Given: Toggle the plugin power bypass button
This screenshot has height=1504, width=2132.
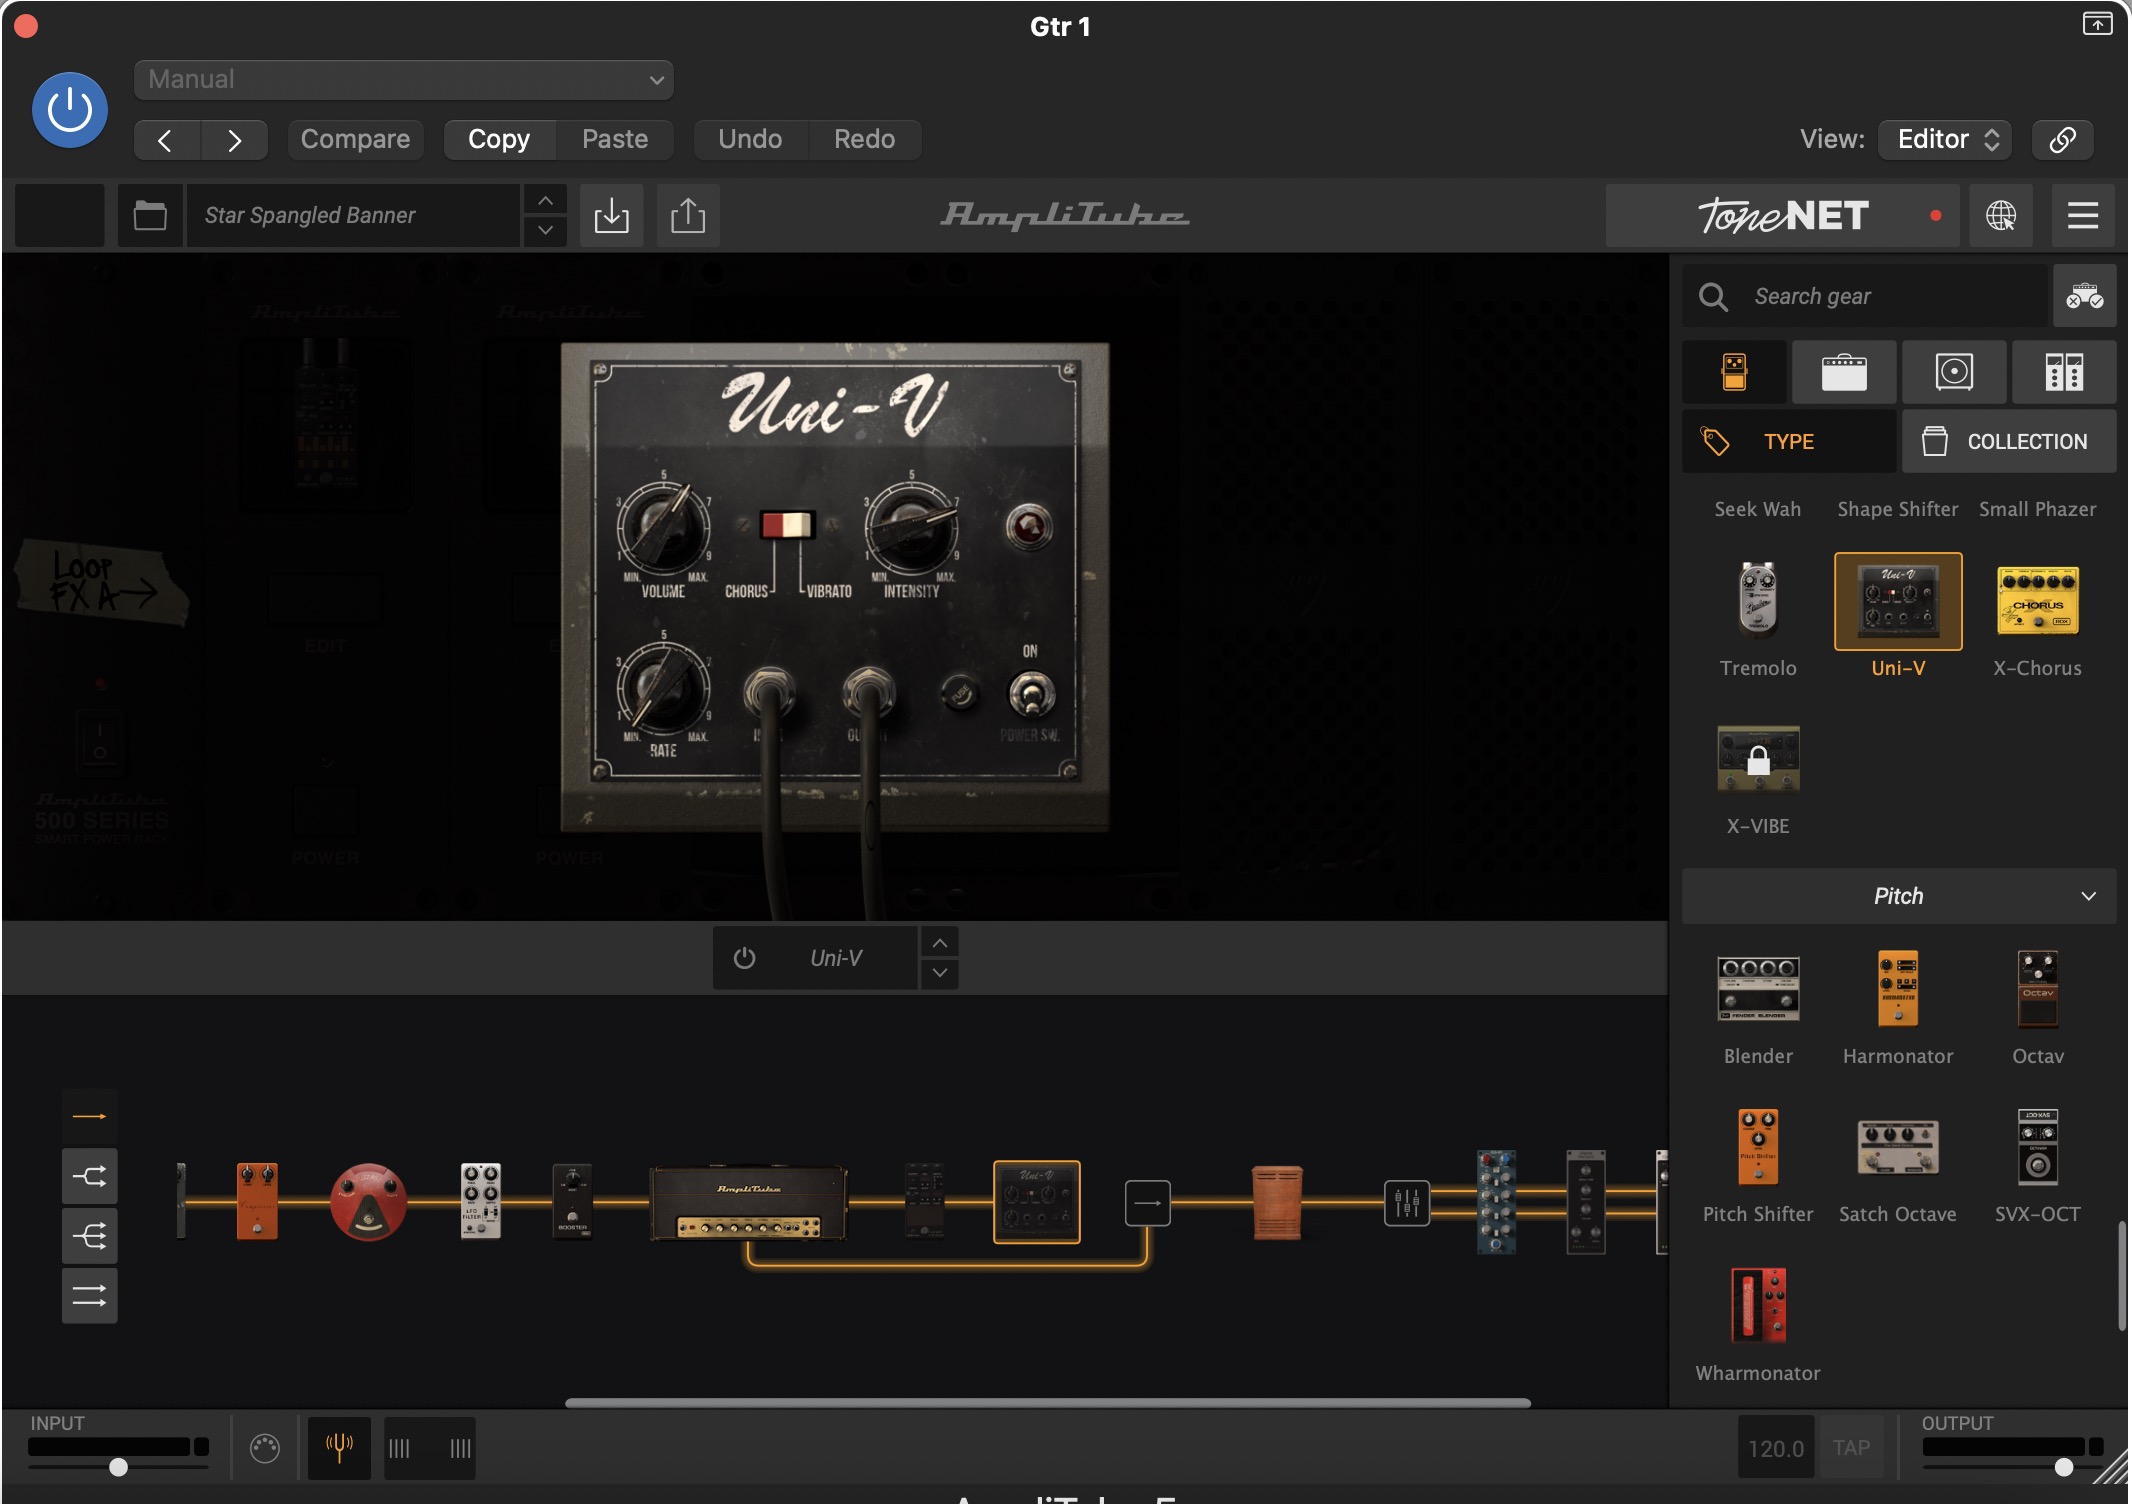Looking at the screenshot, I should 70,110.
